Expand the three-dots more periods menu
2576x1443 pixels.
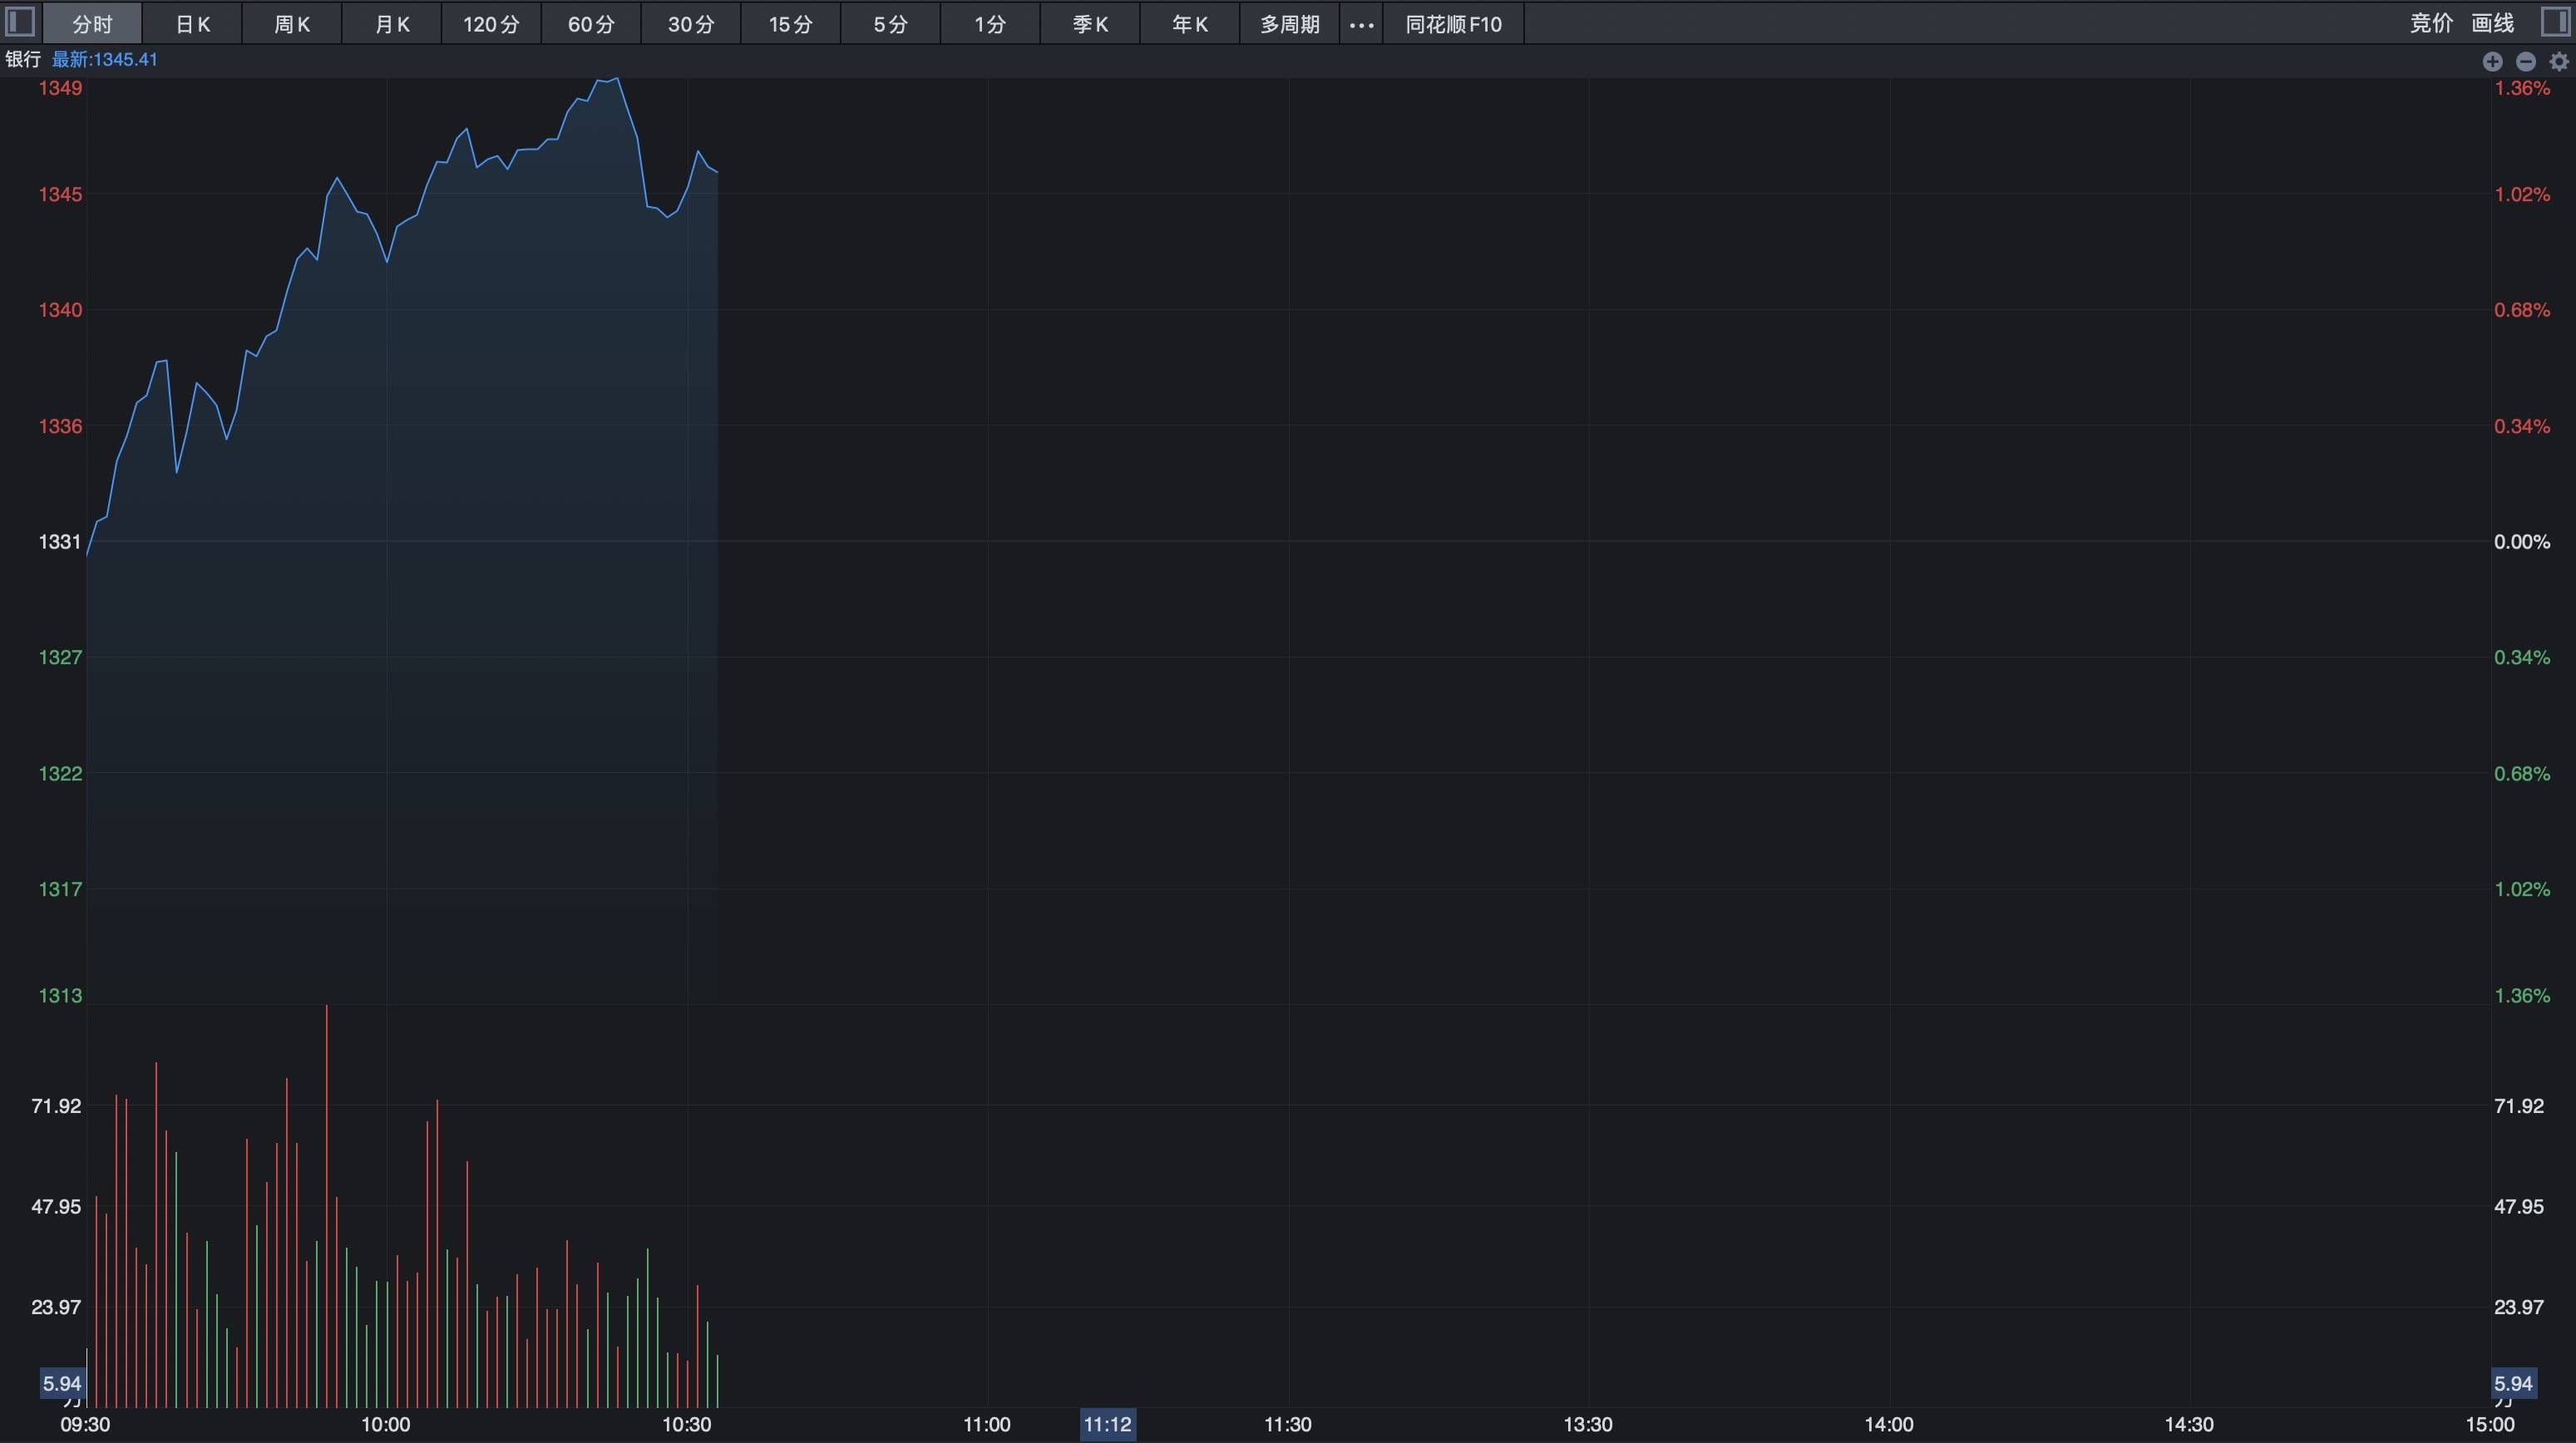(x=1361, y=24)
